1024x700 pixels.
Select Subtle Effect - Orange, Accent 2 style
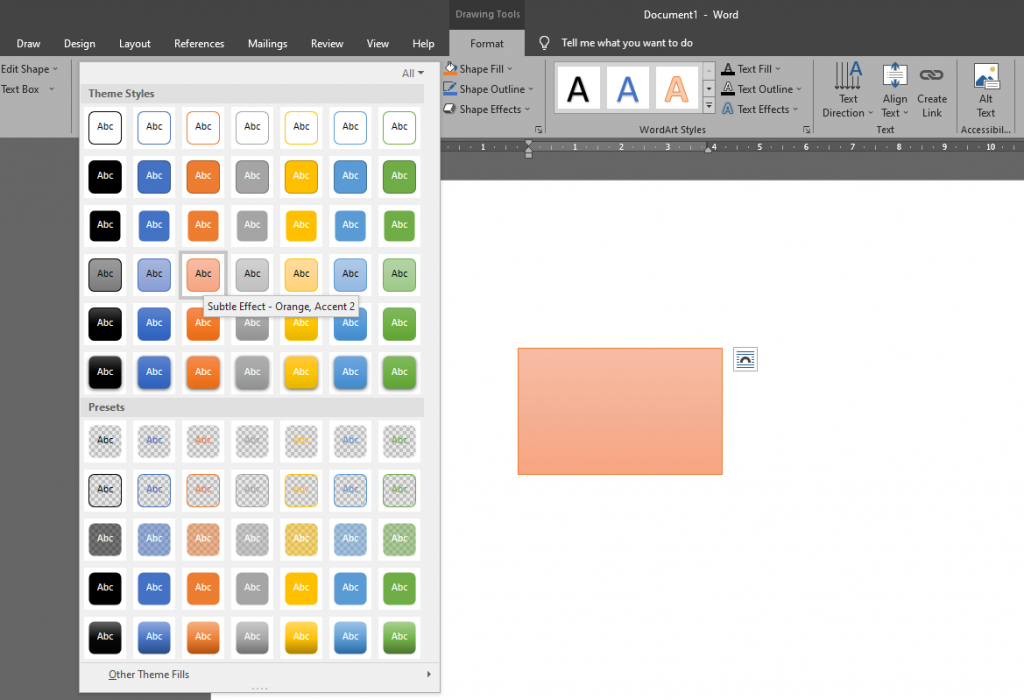[203, 274]
